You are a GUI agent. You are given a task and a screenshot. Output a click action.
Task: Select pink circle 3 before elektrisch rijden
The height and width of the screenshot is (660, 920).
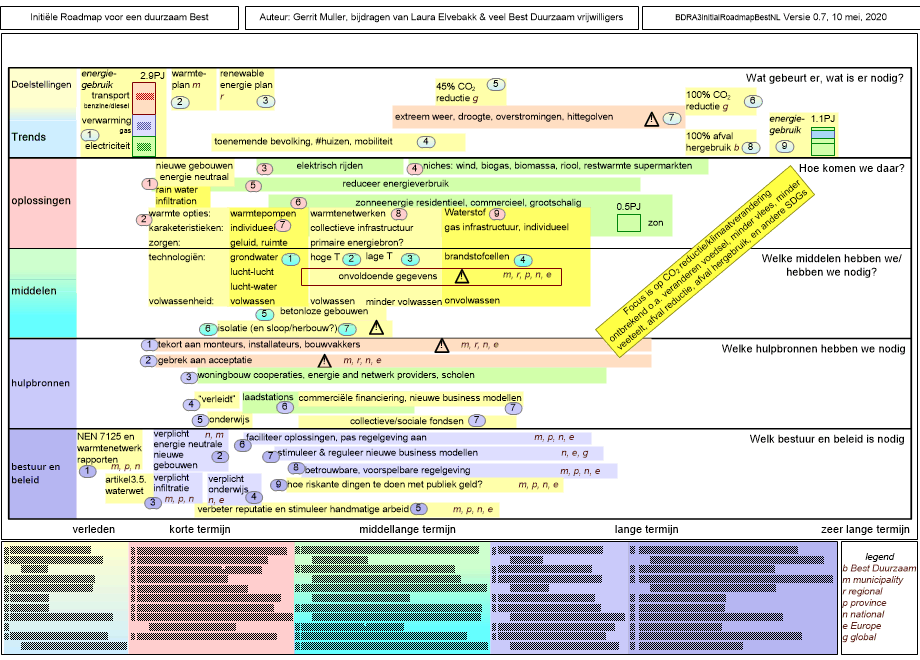pyautogui.click(x=265, y=168)
